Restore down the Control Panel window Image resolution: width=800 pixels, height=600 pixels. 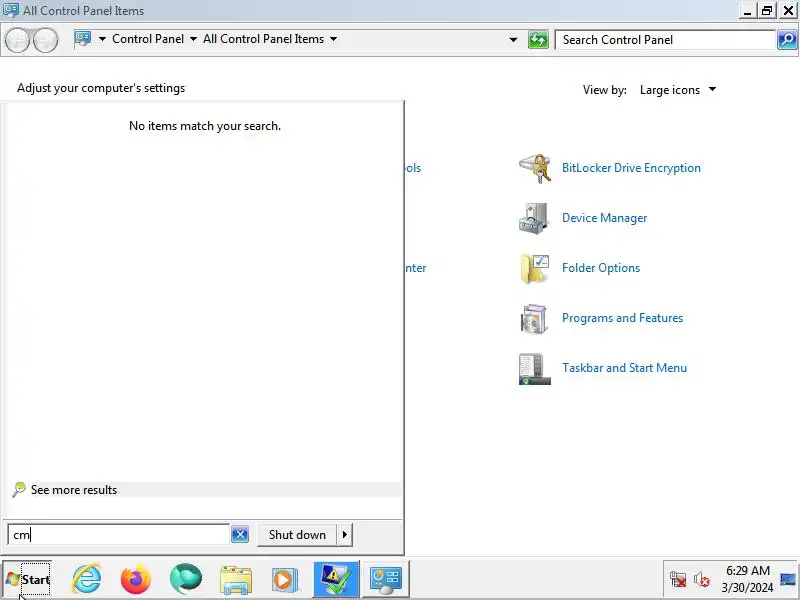pyautogui.click(x=767, y=10)
